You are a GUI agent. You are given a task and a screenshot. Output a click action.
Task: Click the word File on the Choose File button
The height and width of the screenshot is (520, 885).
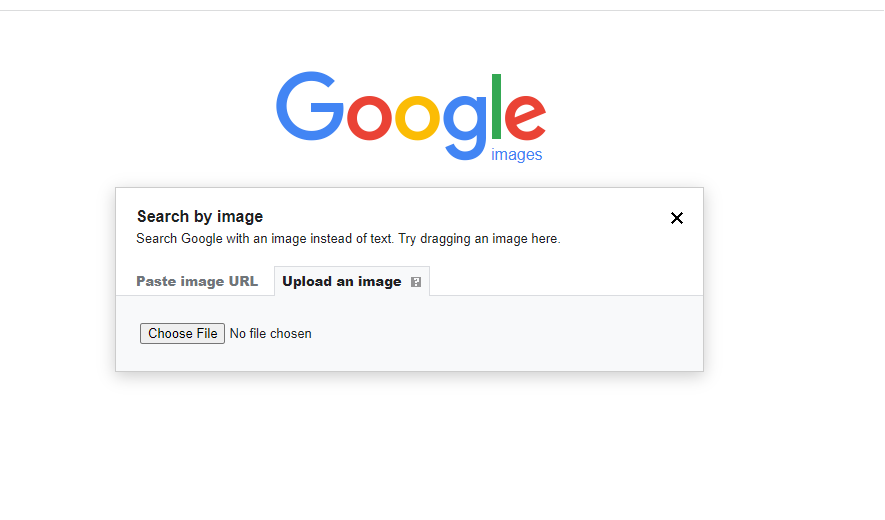[207, 334]
